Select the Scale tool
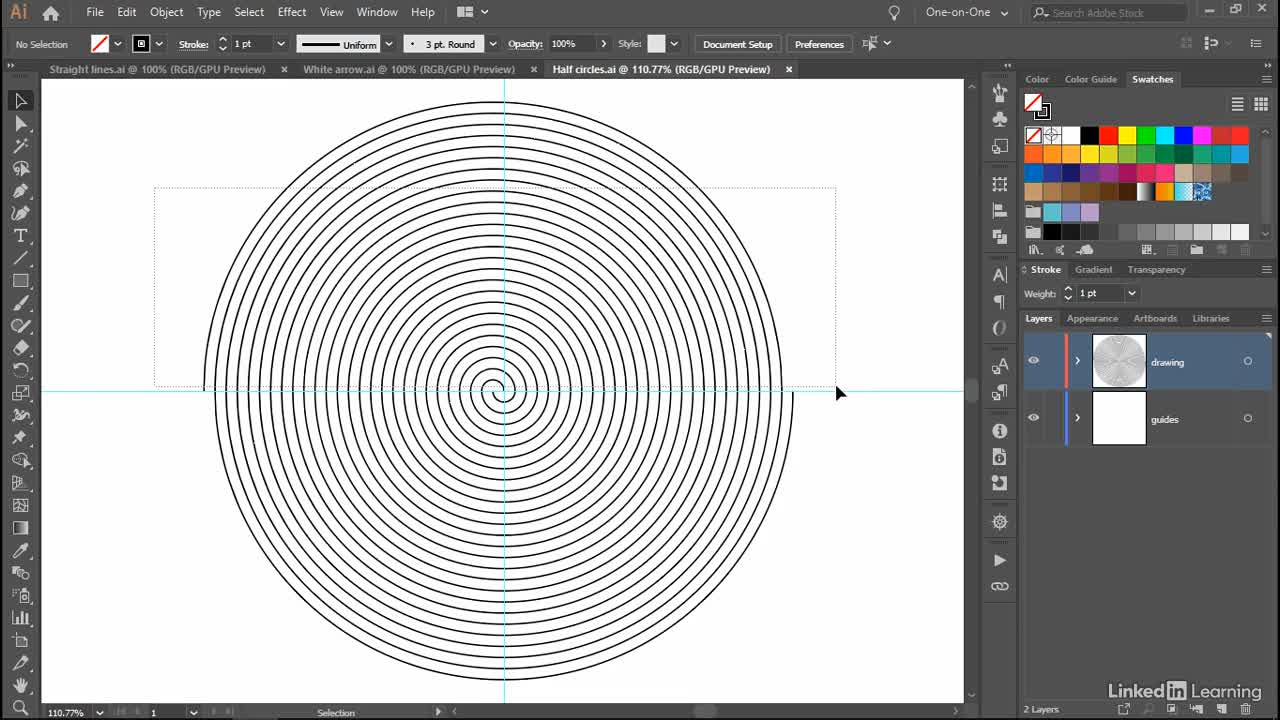Image resolution: width=1280 pixels, height=720 pixels. (x=20, y=393)
